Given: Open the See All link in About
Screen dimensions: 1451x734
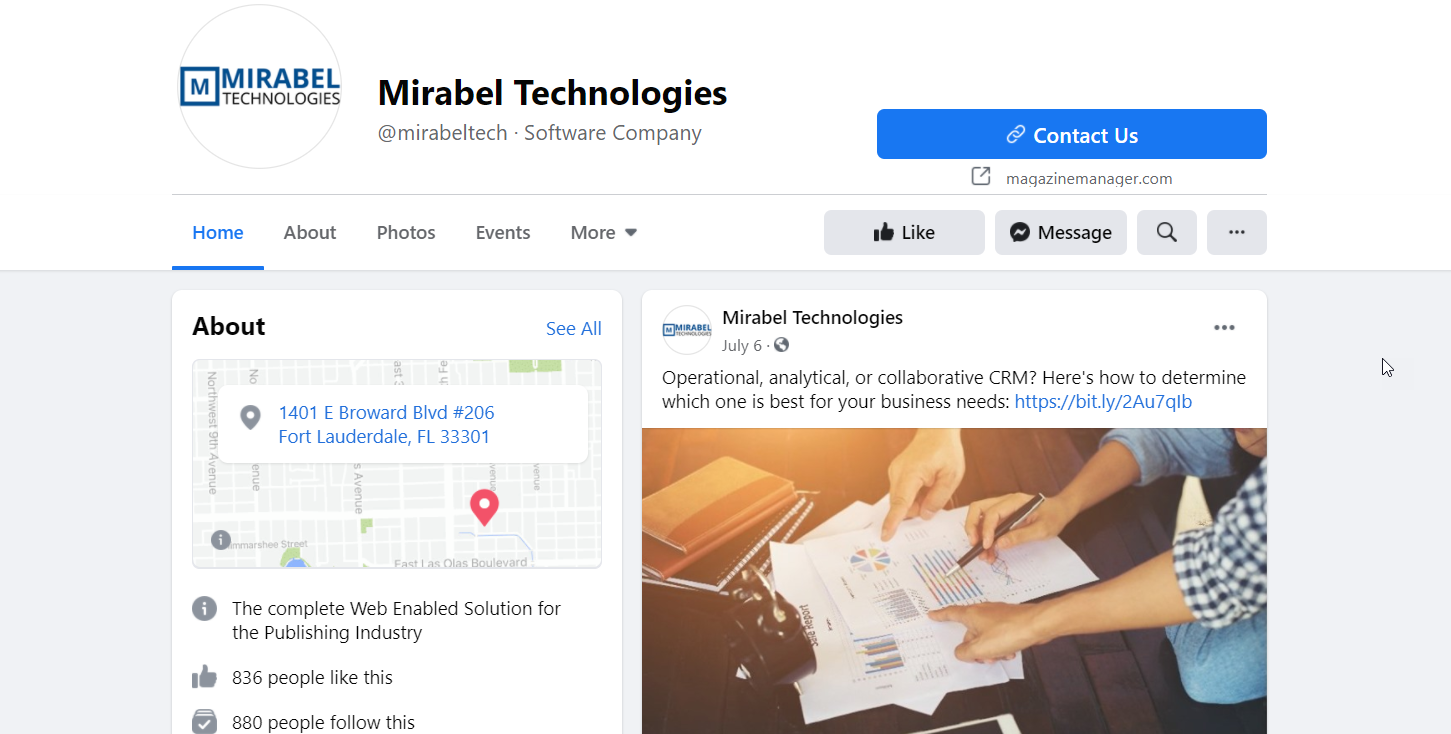Looking at the screenshot, I should tap(574, 328).
